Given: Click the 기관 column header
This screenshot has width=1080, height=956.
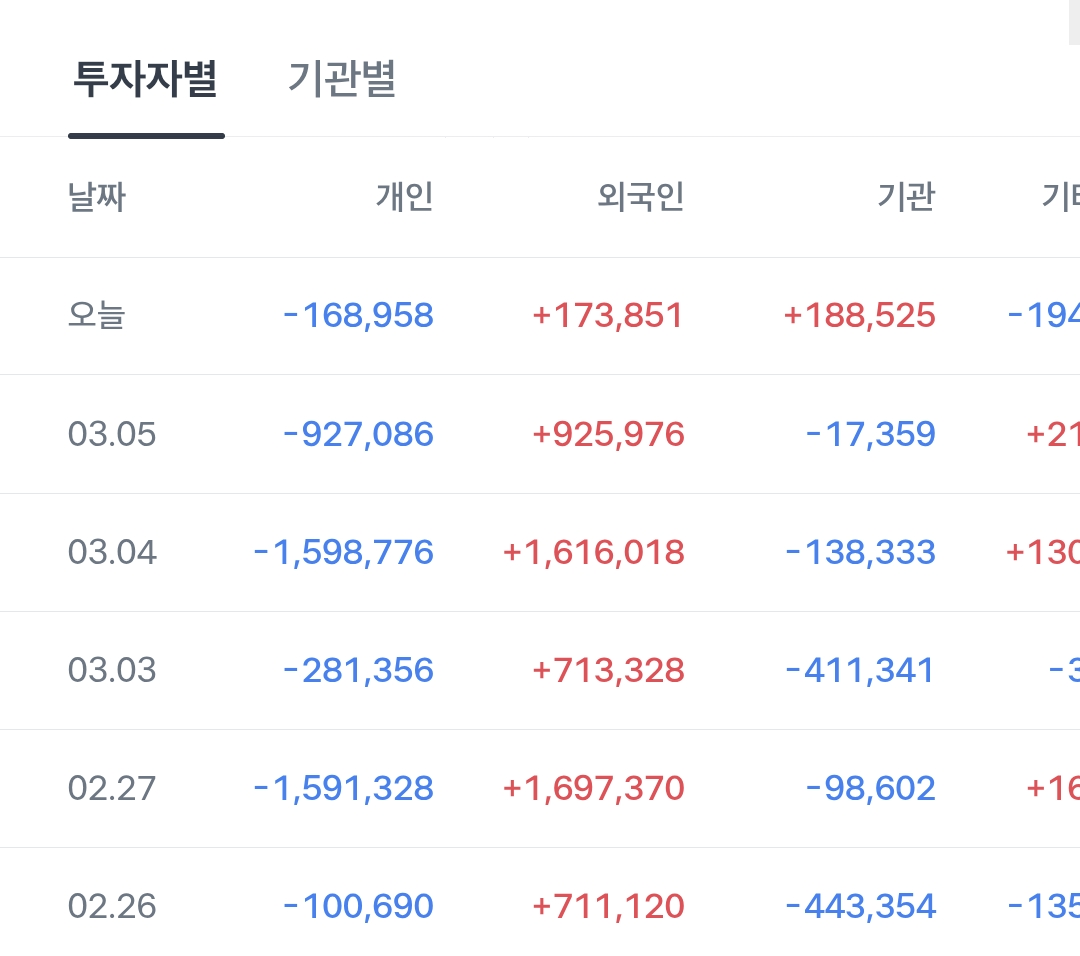Looking at the screenshot, I should 905,197.
